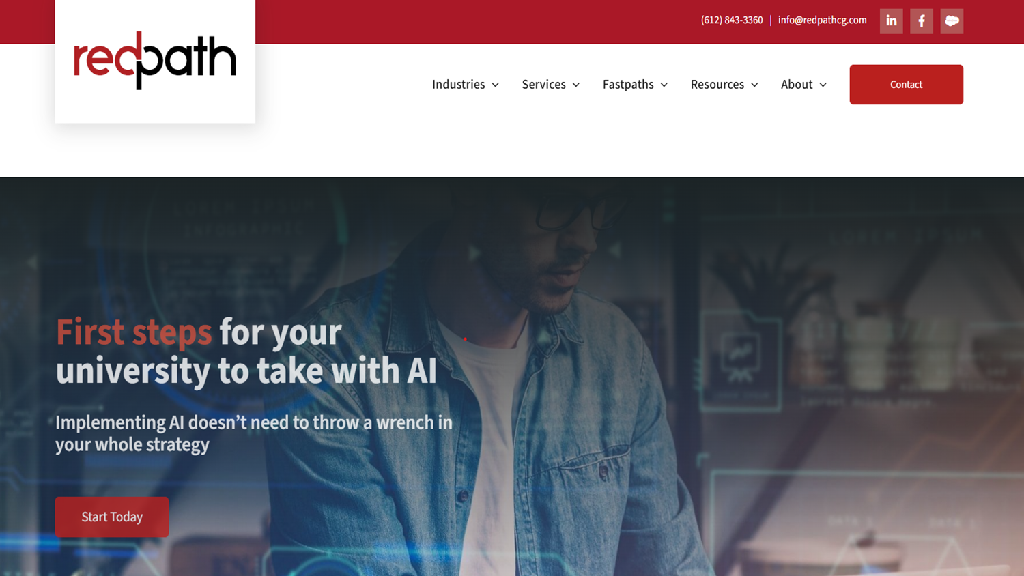Select the Resources menu label
Image resolution: width=1024 pixels, height=576 pixels.
tap(717, 84)
